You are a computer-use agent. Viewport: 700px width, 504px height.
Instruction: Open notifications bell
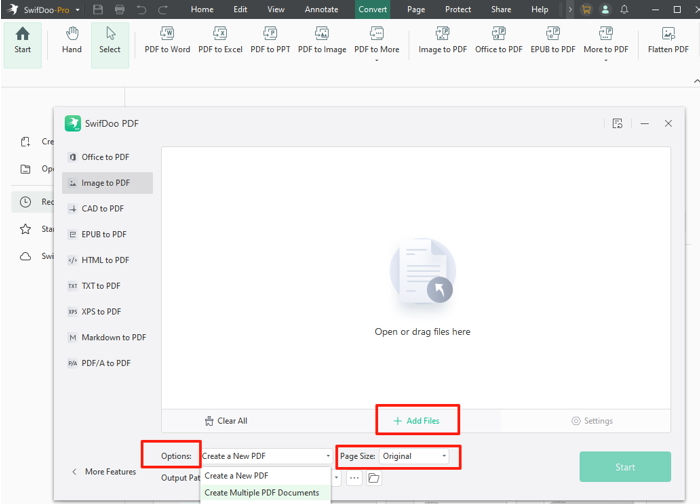point(624,9)
